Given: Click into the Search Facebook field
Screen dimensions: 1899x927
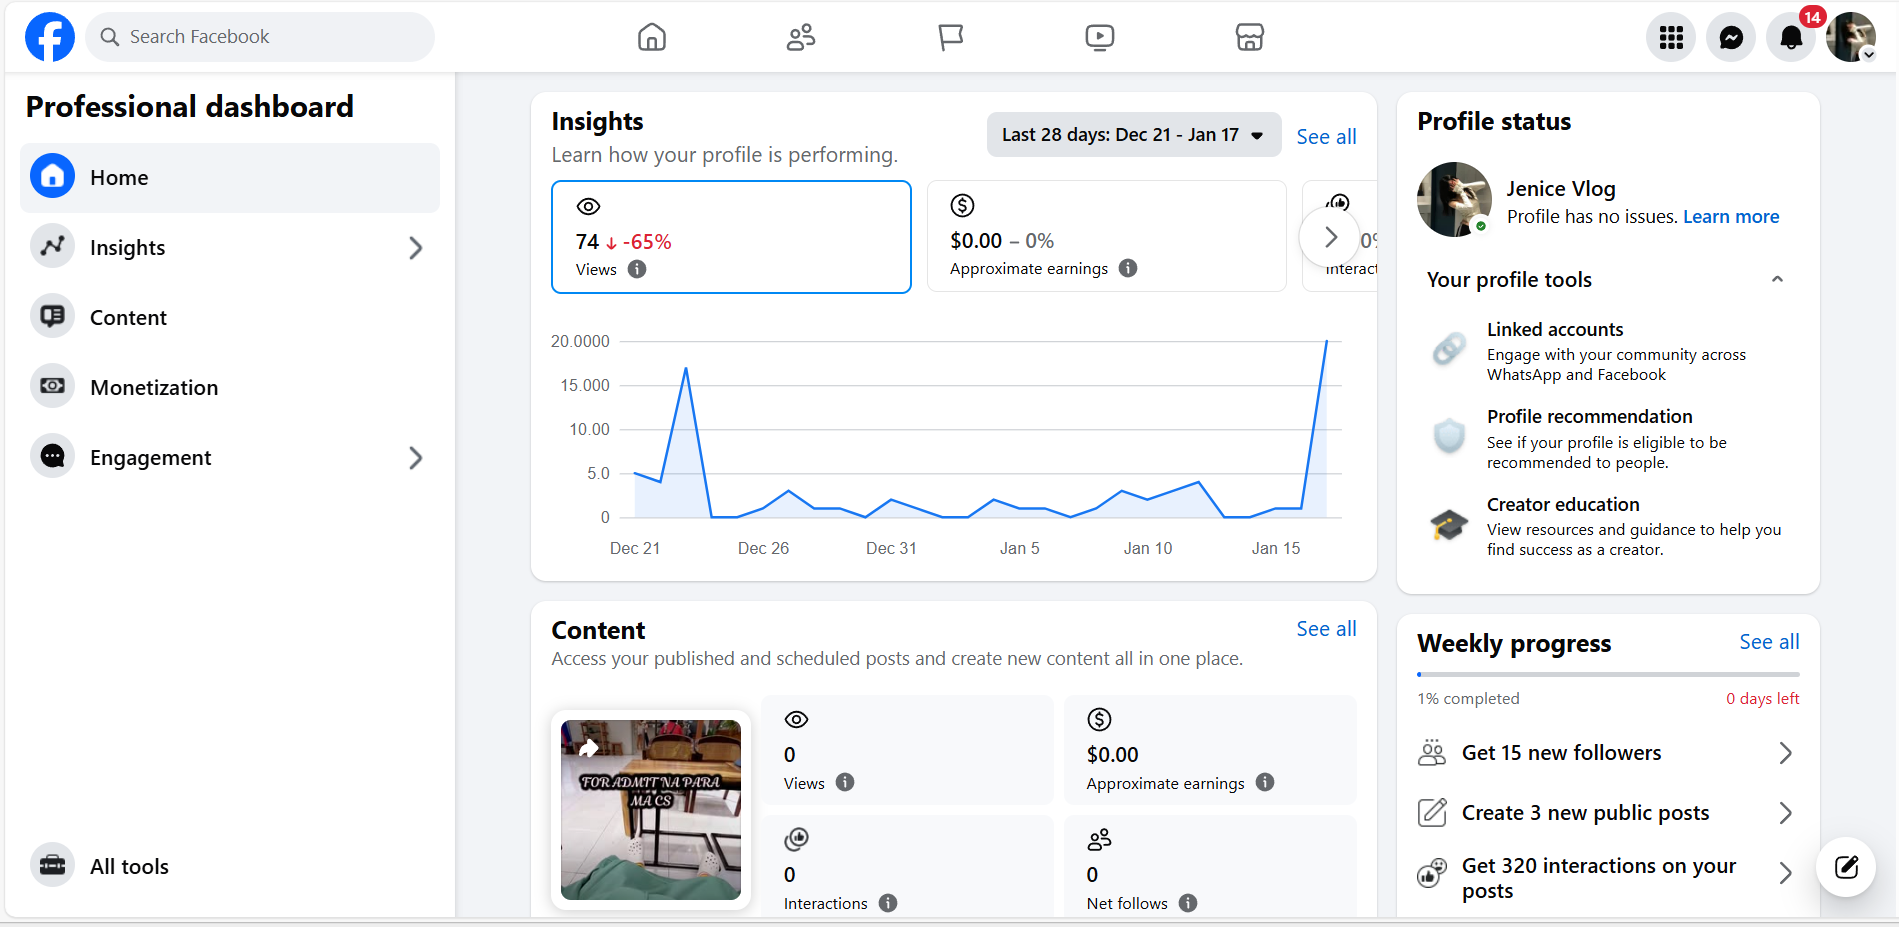Looking at the screenshot, I should click(260, 37).
